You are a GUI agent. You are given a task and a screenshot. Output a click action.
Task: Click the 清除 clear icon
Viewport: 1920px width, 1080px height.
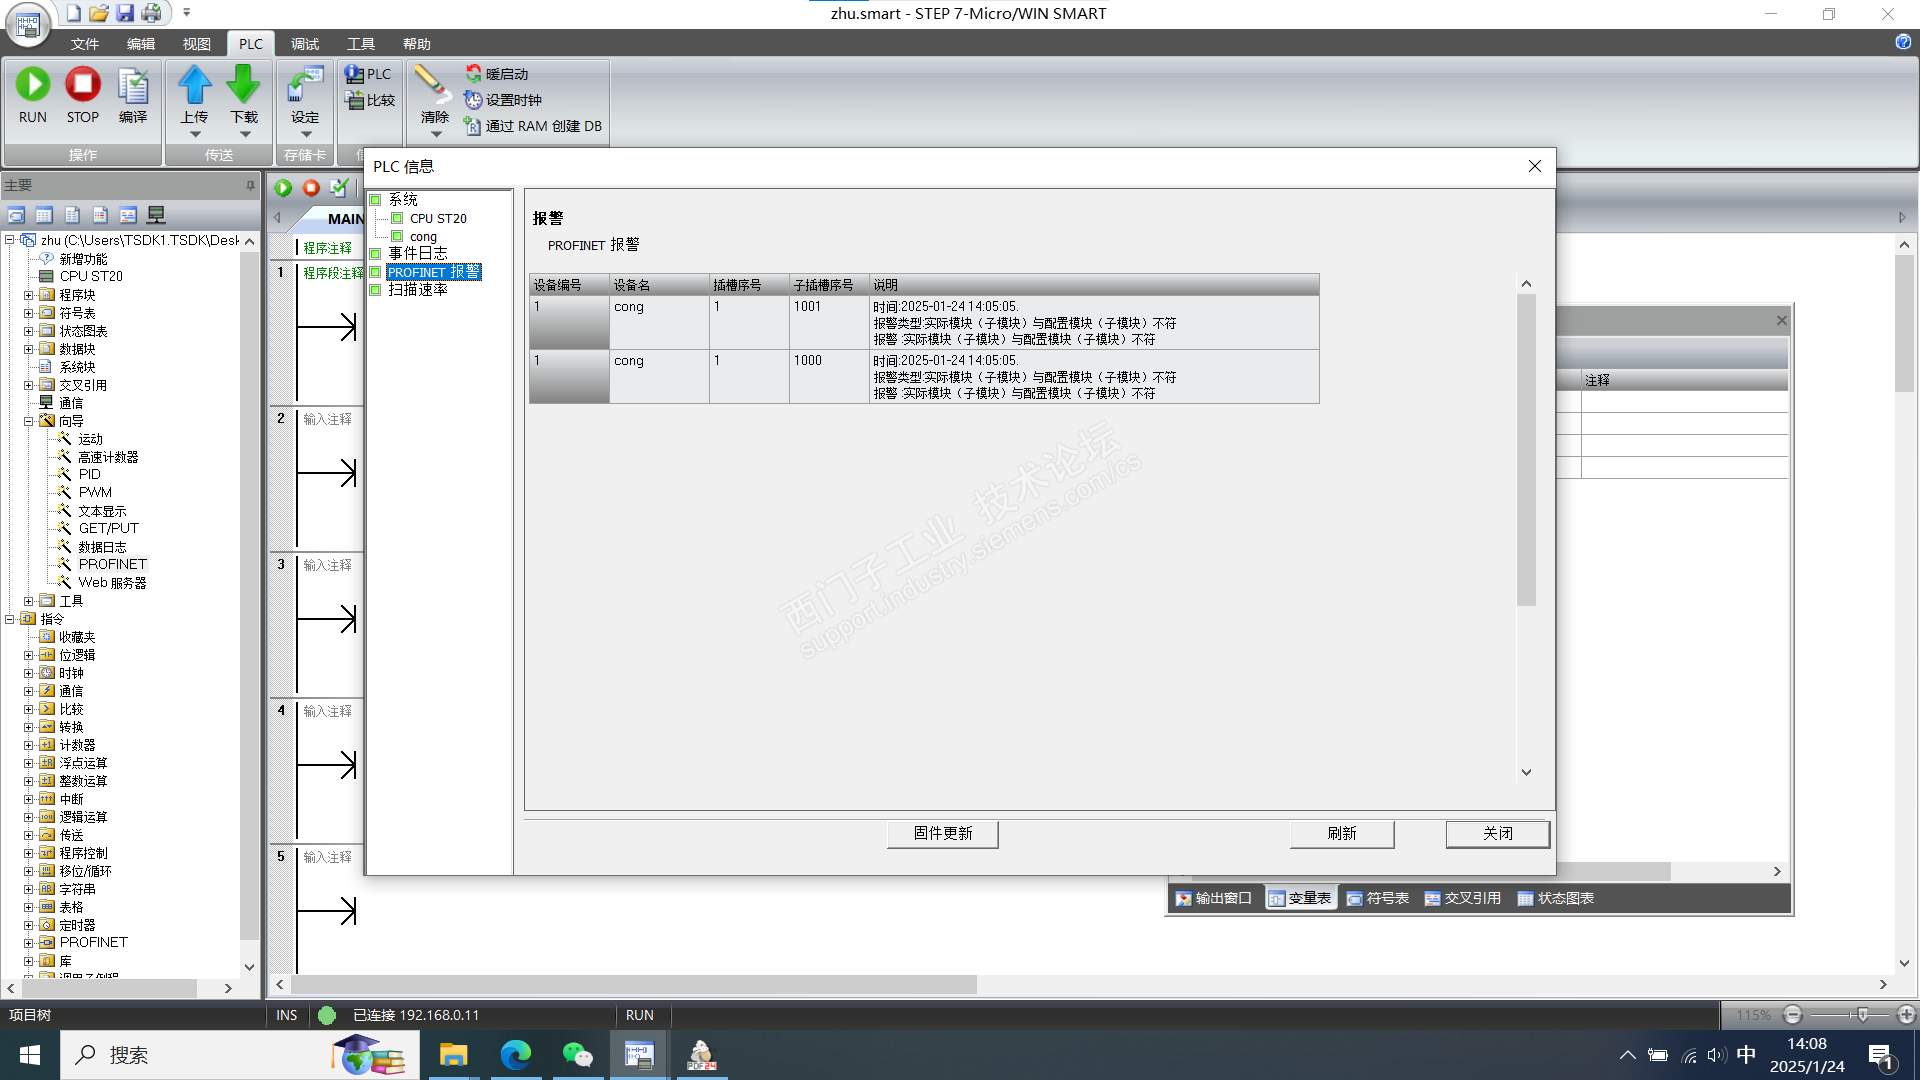click(x=433, y=85)
